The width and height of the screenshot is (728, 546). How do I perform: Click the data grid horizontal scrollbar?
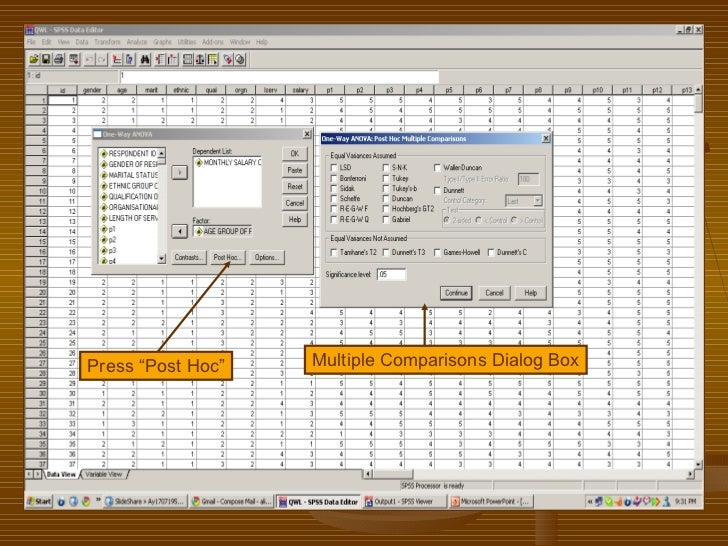[528, 474]
